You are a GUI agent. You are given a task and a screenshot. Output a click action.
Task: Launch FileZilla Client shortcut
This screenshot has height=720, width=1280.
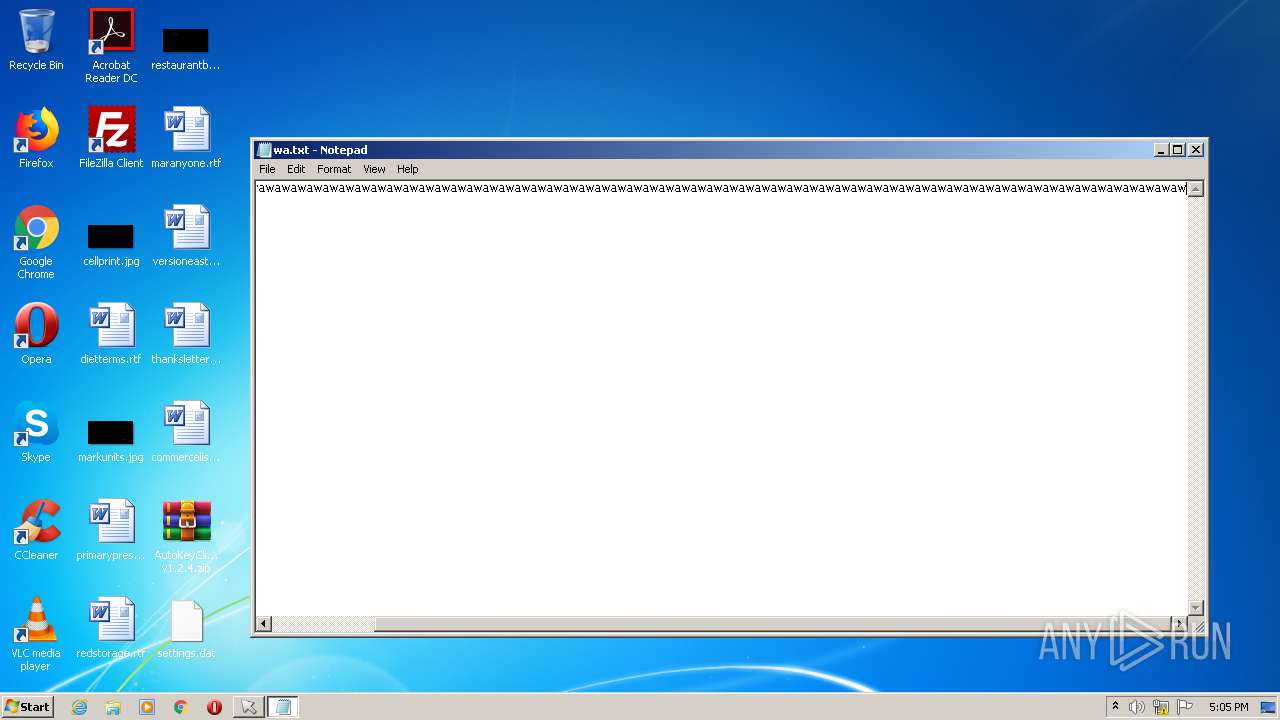tap(111, 138)
